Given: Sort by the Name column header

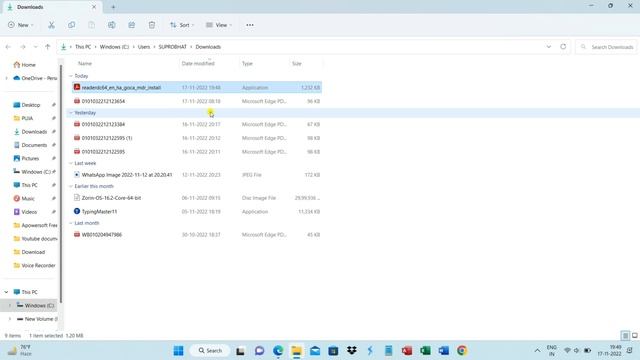Looking at the screenshot, I should [x=85, y=64].
